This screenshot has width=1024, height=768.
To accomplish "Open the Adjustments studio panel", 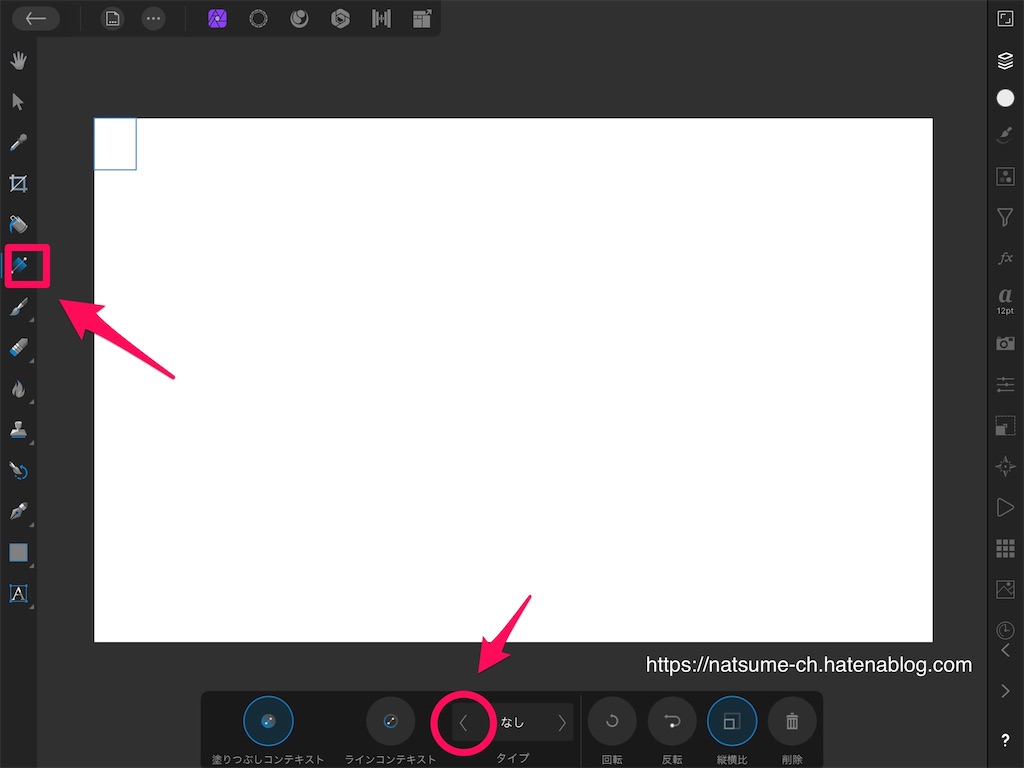I will [x=1005, y=176].
